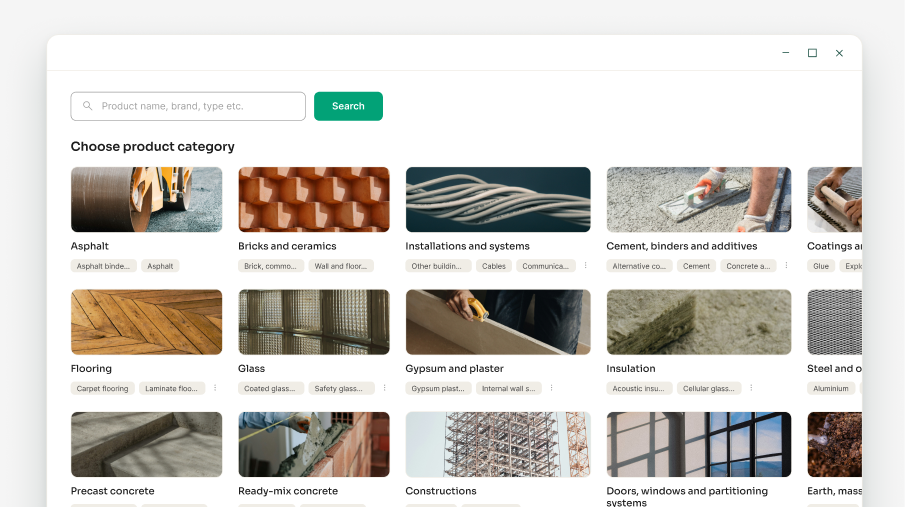The height and width of the screenshot is (507, 905).
Task: Open the Glass category image
Action: click(314, 322)
